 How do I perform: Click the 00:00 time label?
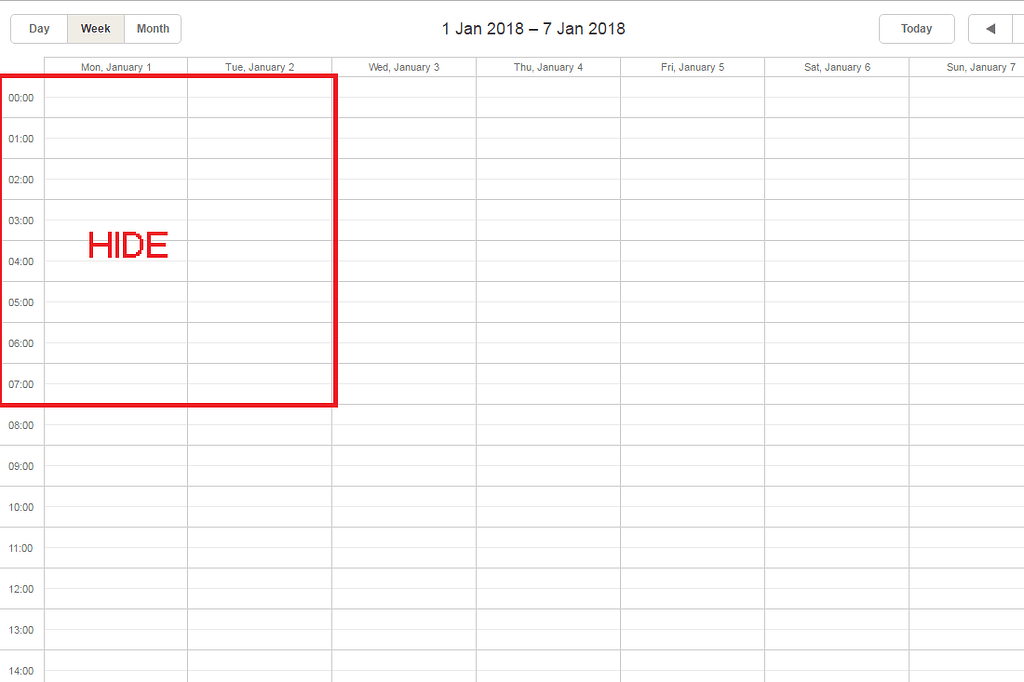[x=21, y=98]
